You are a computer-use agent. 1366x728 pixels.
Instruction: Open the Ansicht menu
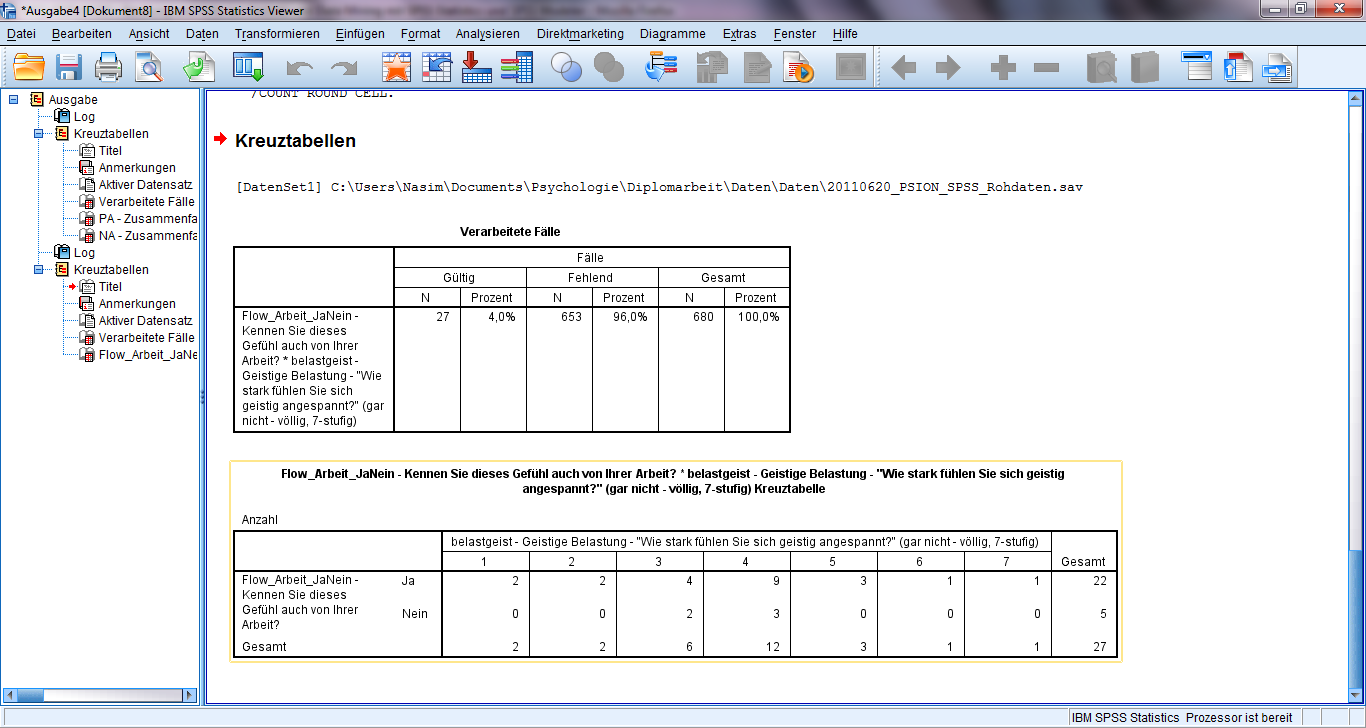(x=149, y=34)
